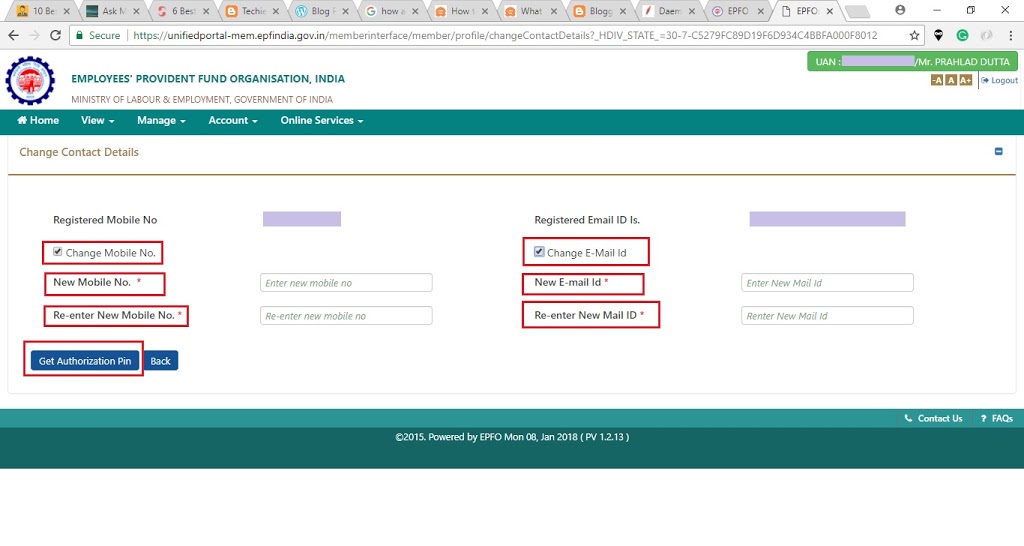Reset font size with A button
The width and height of the screenshot is (1024, 546).
tap(951, 80)
